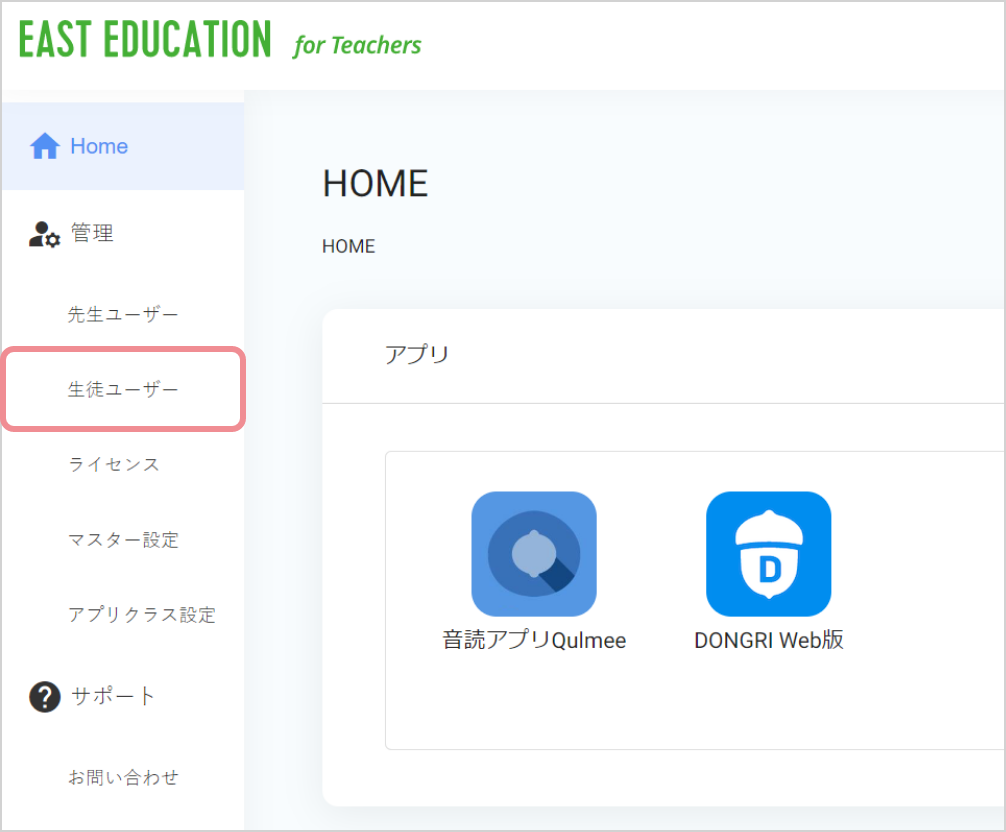Open 先生ユーザー in the sidebar
This screenshot has height=832, width=1006.
coord(123,314)
